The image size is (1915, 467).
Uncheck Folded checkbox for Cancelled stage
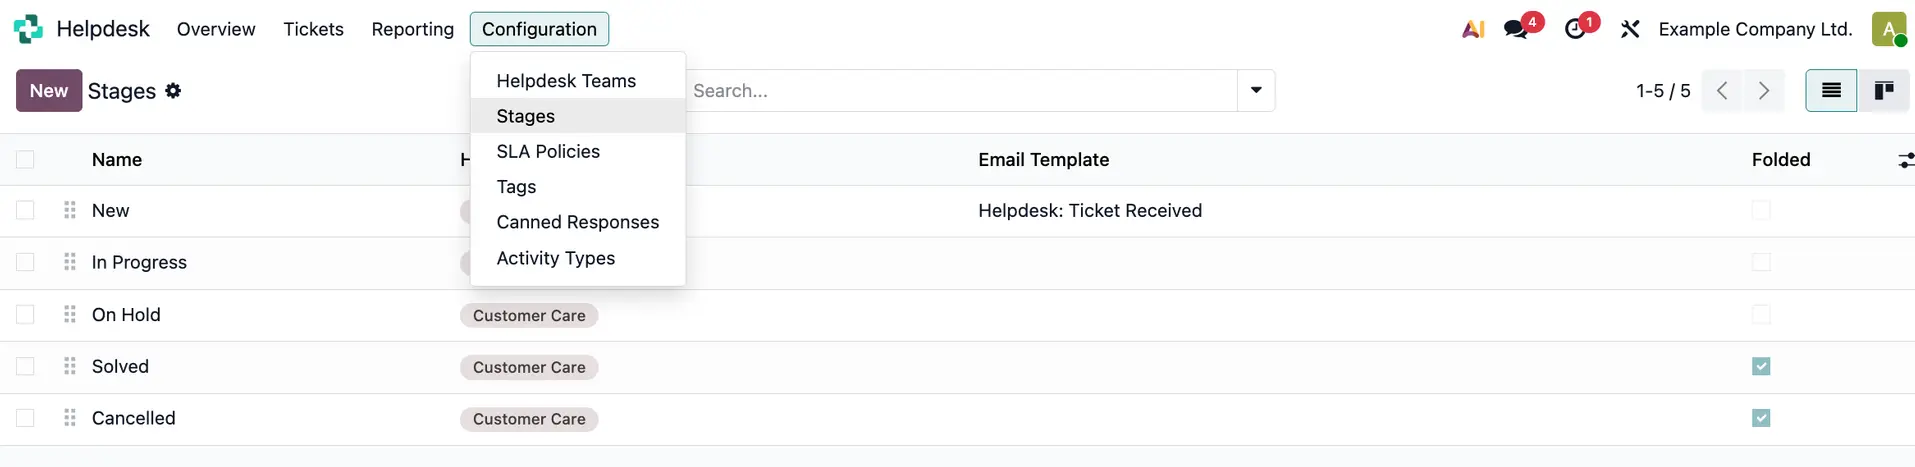click(x=1761, y=418)
